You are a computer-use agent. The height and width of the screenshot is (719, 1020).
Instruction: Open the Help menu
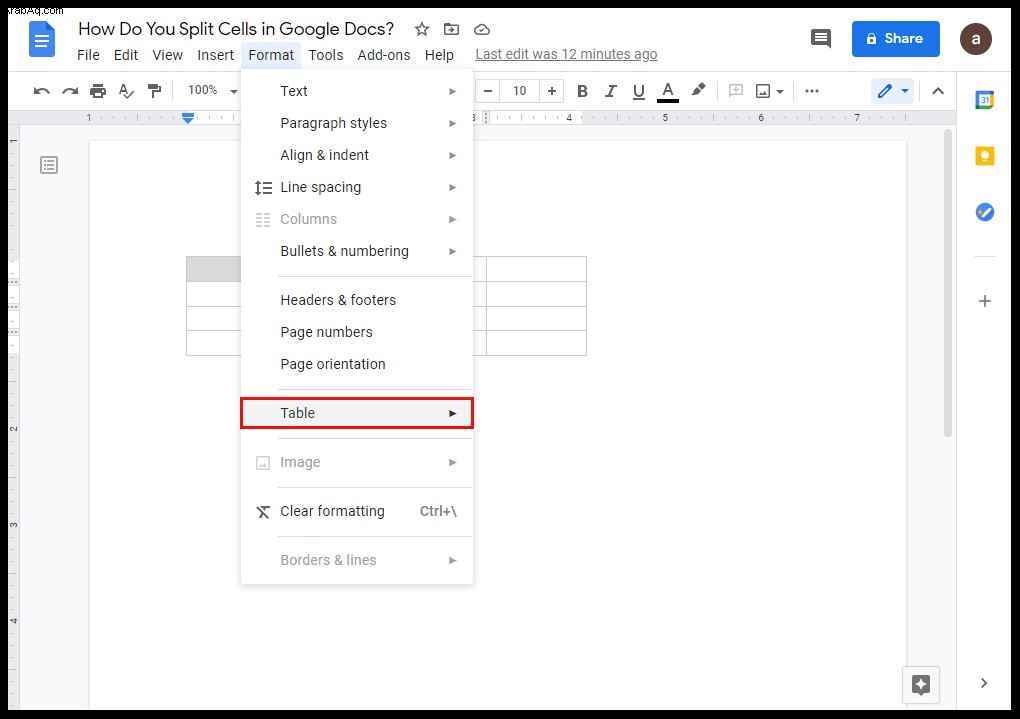coord(439,55)
